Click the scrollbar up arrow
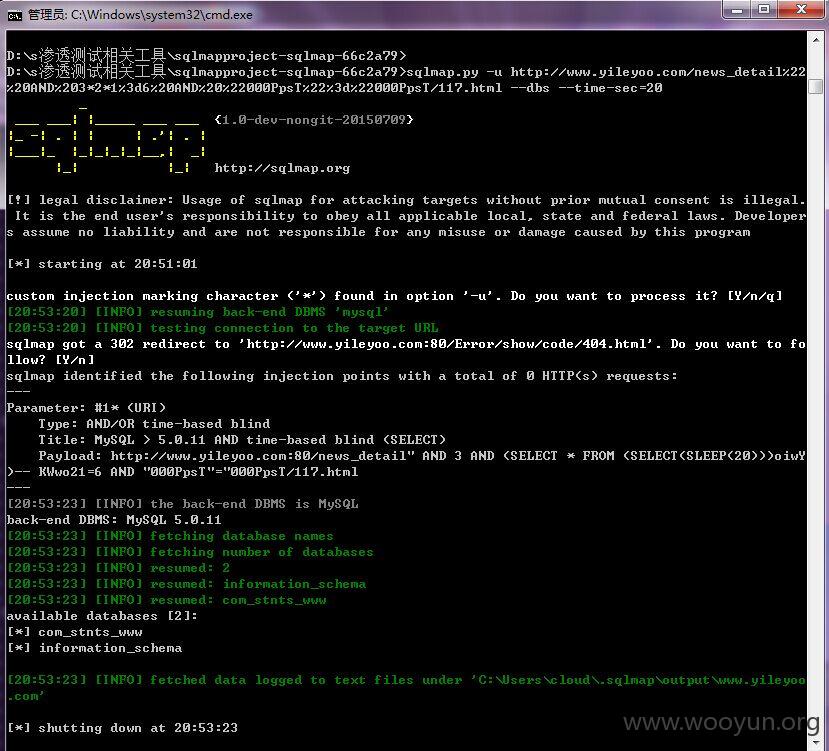The height and width of the screenshot is (751, 829). coord(815,39)
